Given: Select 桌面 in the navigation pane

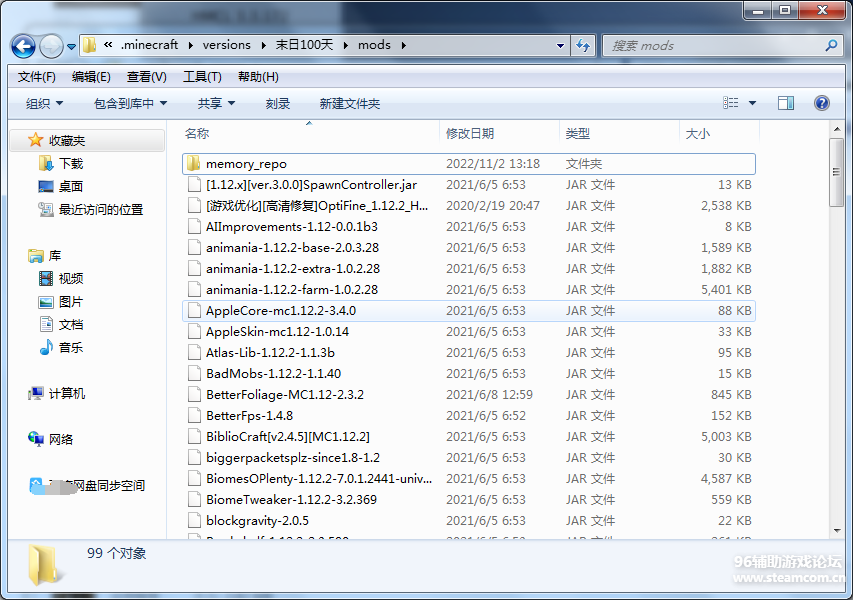Looking at the screenshot, I should pyautogui.click(x=70, y=186).
